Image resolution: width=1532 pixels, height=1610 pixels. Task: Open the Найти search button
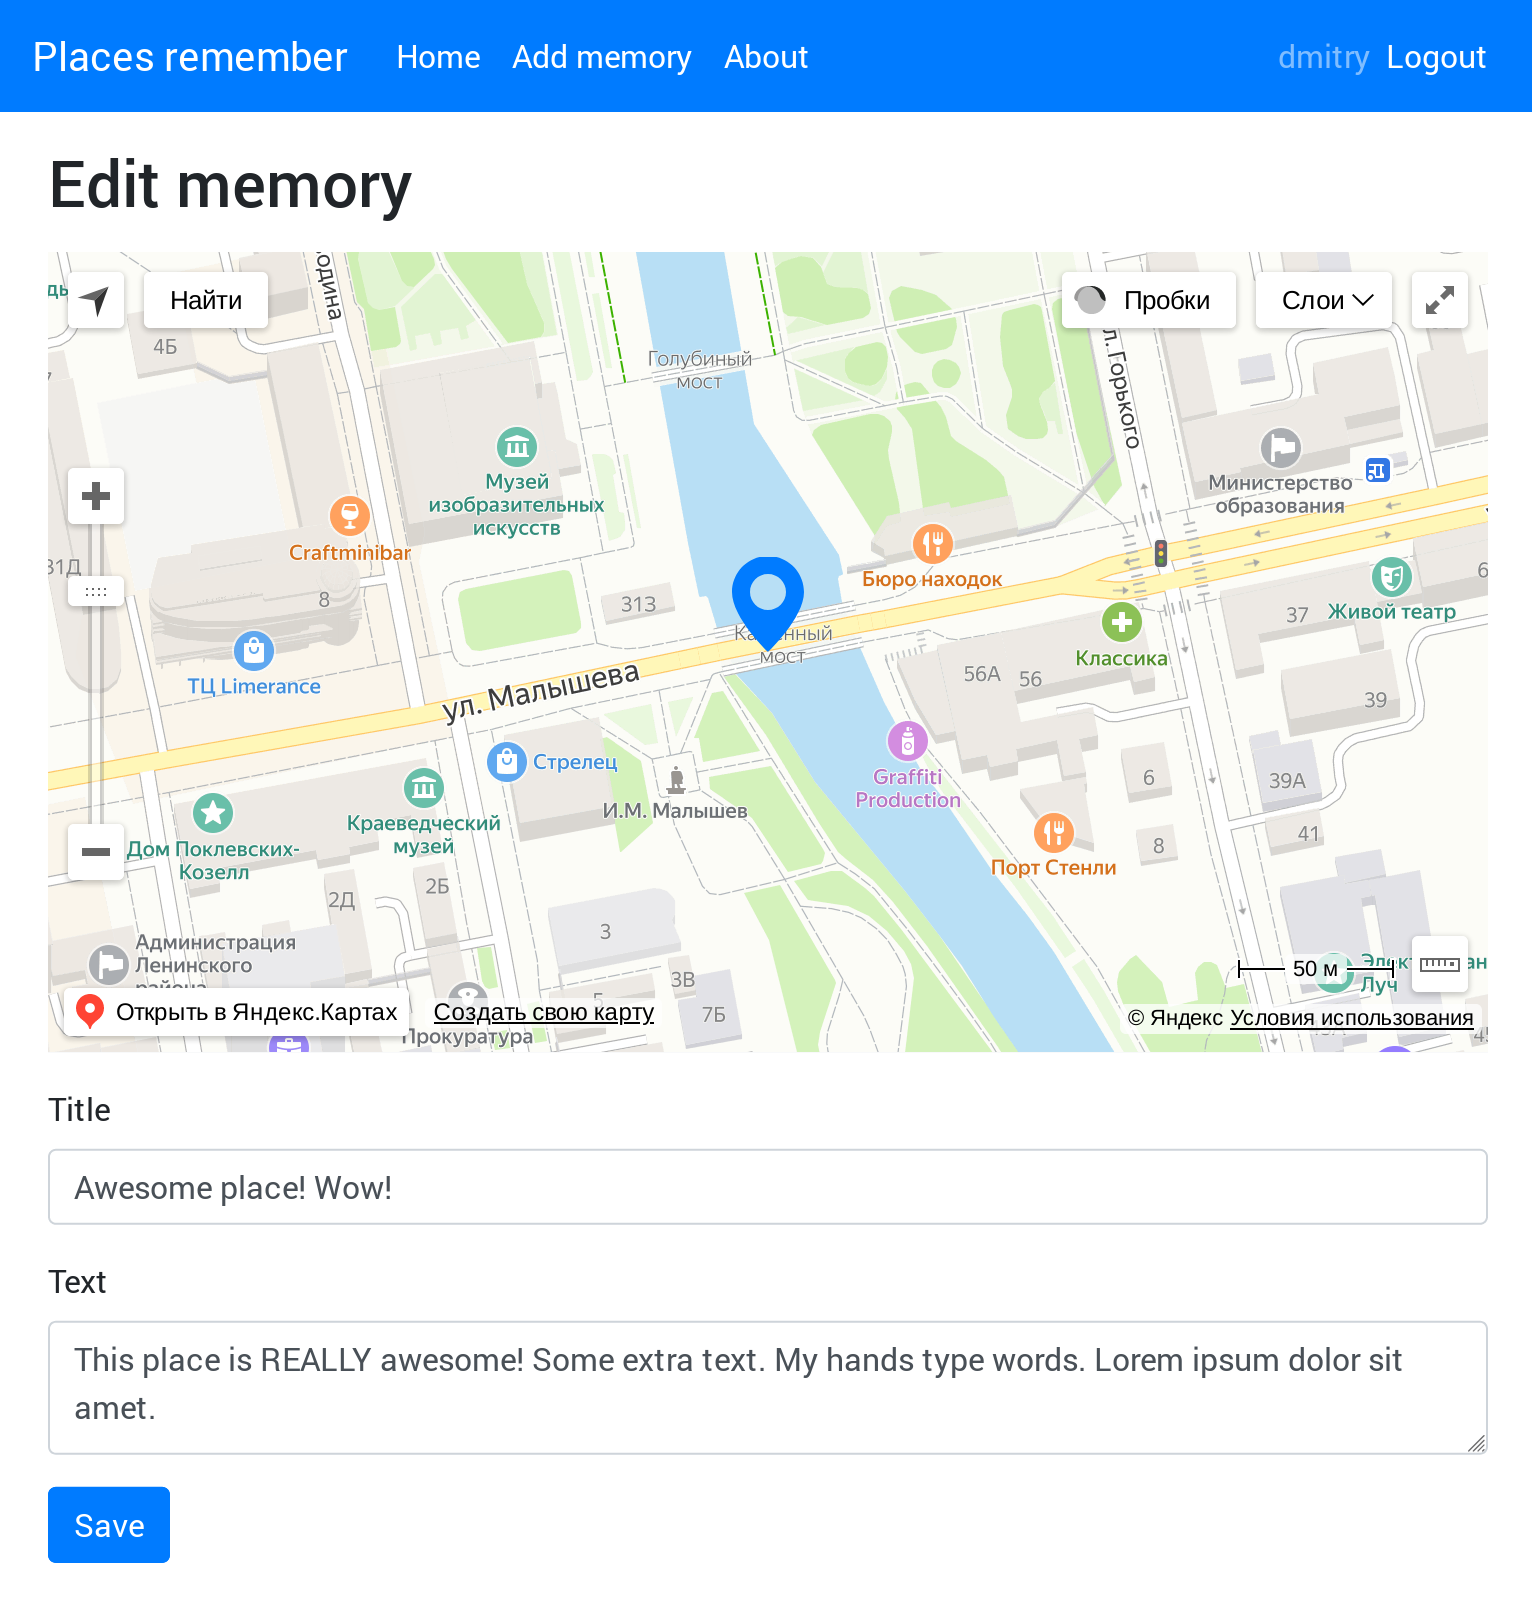click(x=206, y=300)
